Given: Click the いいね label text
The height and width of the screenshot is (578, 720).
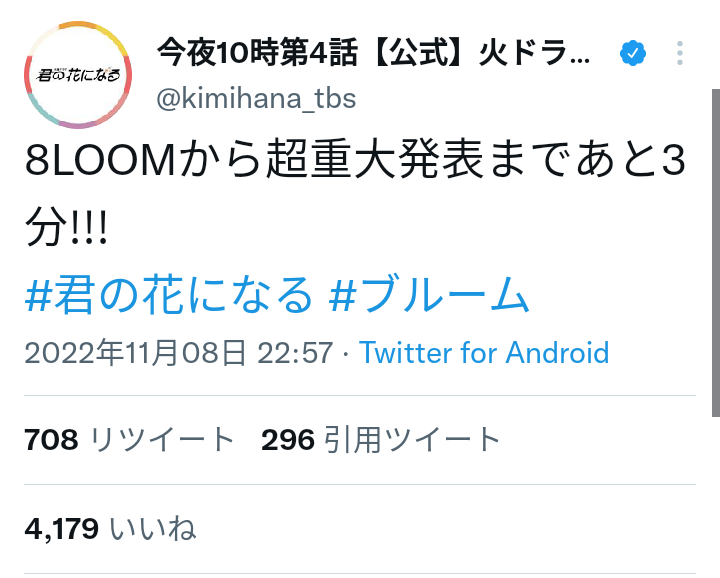Looking at the screenshot, I should point(153,528).
